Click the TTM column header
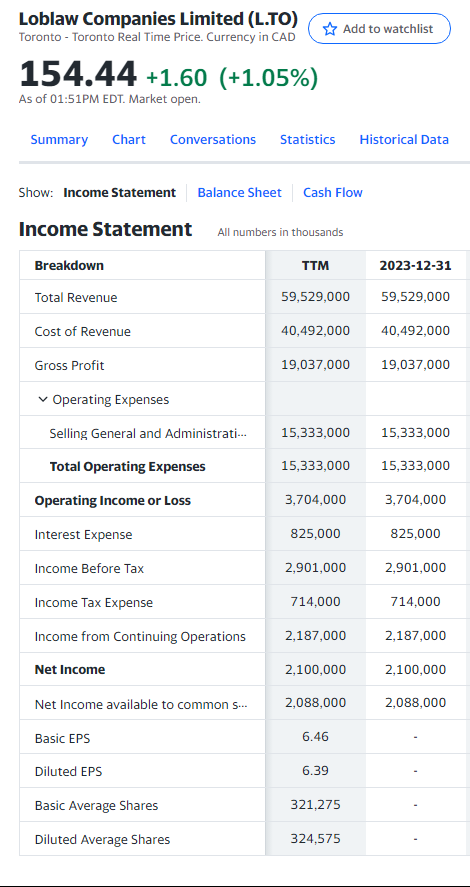The height and width of the screenshot is (887, 470). [x=316, y=265]
